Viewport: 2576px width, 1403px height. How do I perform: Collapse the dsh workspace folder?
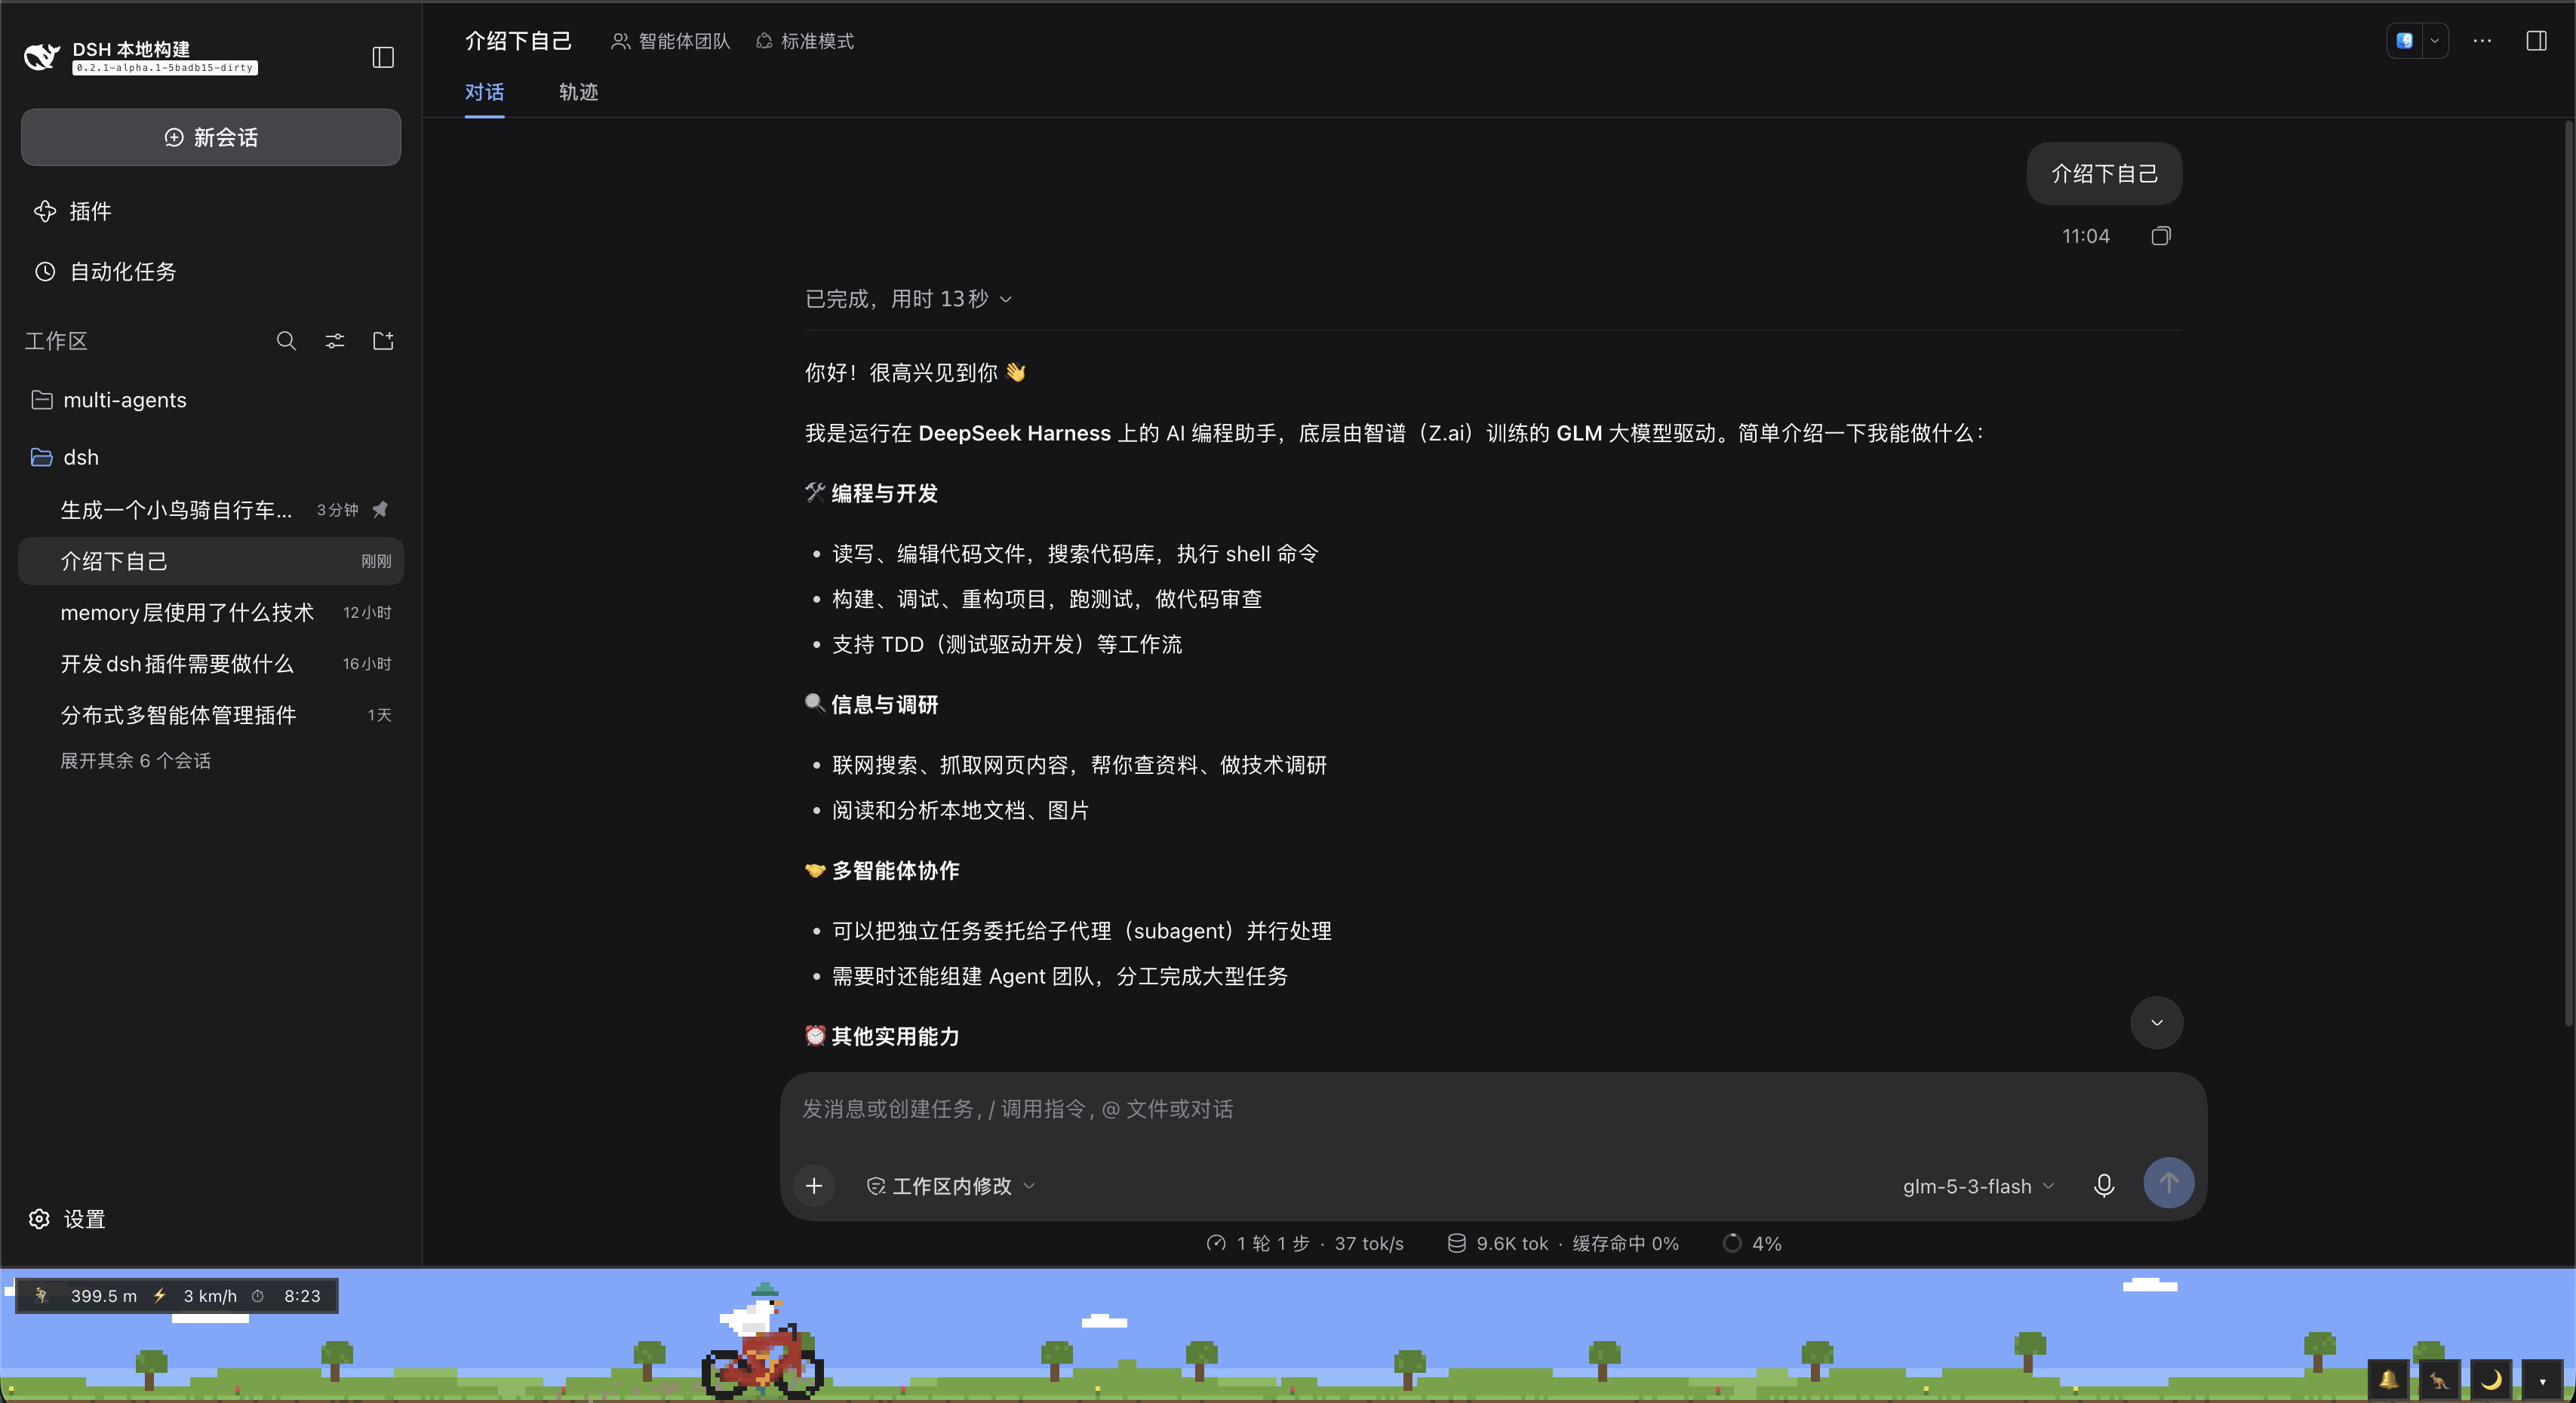click(211, 457)
